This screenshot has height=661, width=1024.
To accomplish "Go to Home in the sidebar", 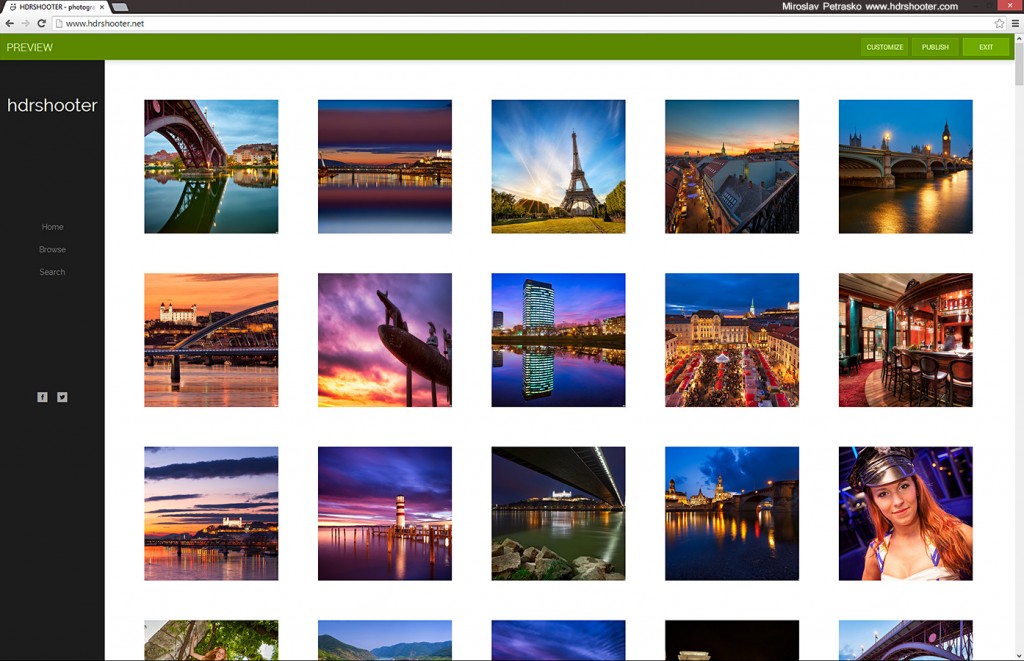I will (x=52, y=227).
